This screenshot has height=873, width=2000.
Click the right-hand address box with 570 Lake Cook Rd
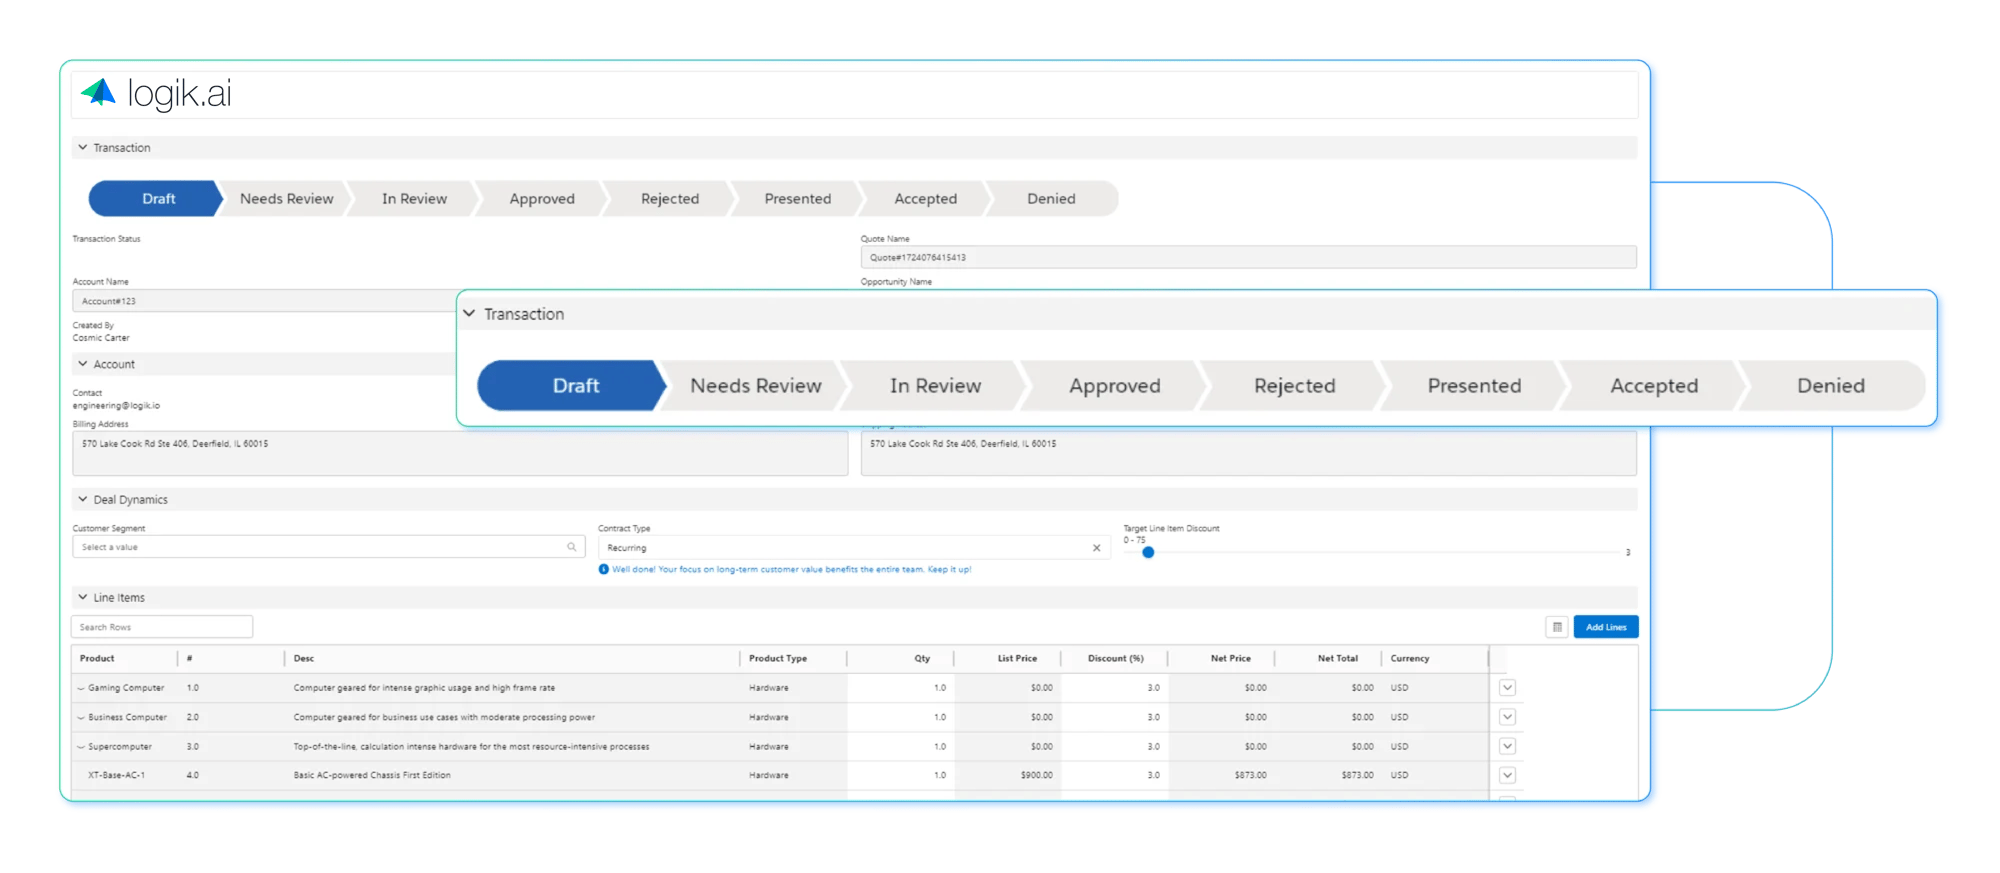click(x=1248, y=454)
